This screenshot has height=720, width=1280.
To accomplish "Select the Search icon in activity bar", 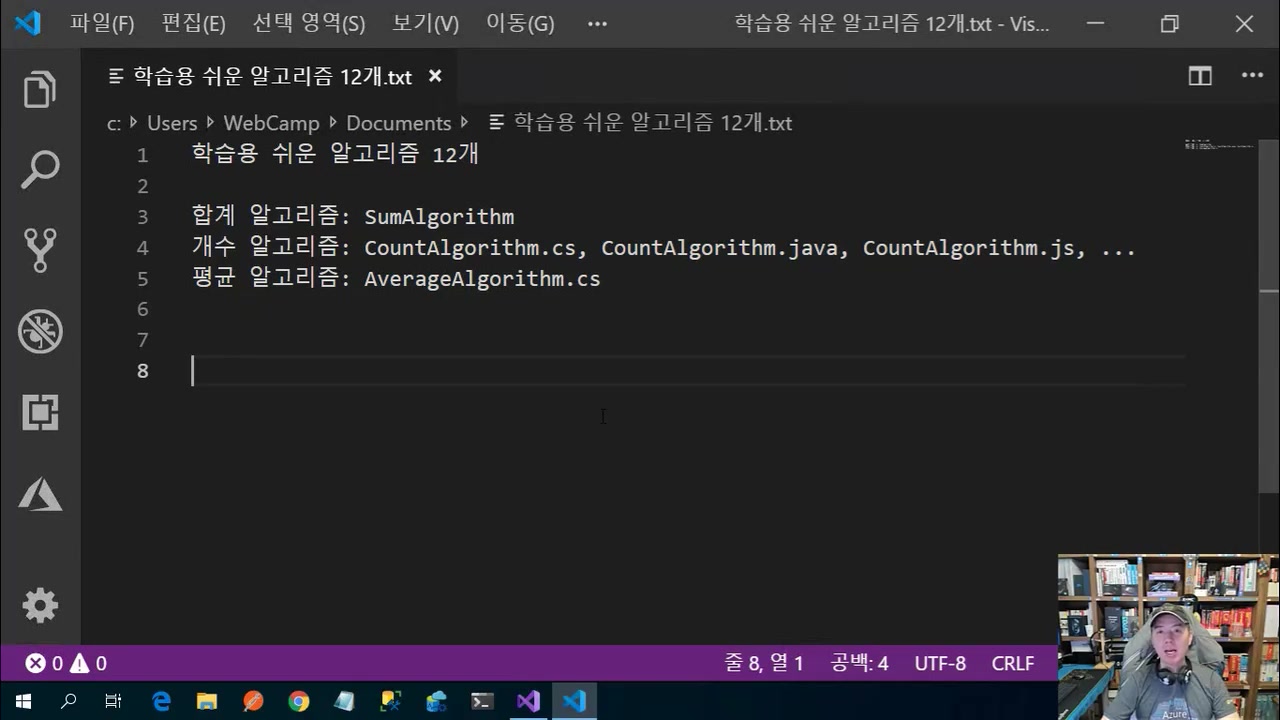I will coord(40,169).
